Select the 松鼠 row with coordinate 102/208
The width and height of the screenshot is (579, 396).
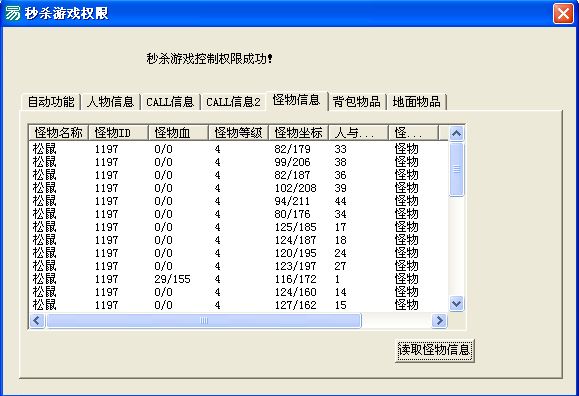pyautogui.click(x=239, y=188)
